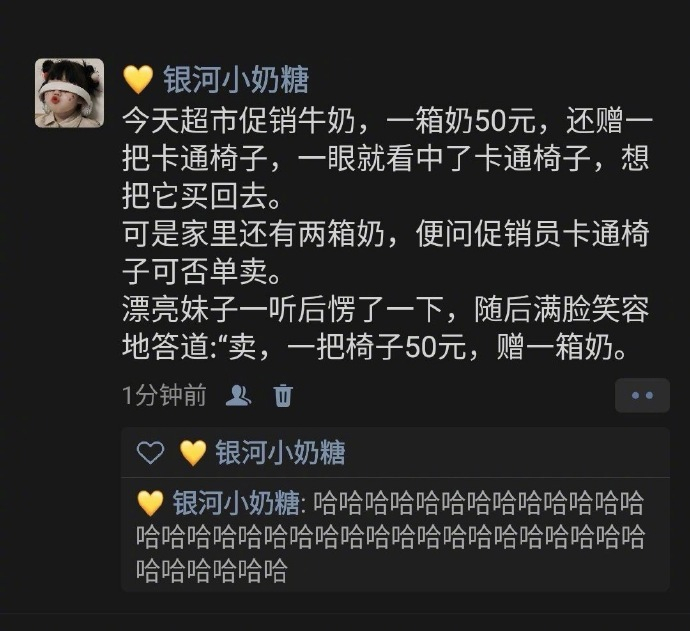Open the poster's profile avatar picture
Viewport: 690px width, 631px height.
[70, 93]
